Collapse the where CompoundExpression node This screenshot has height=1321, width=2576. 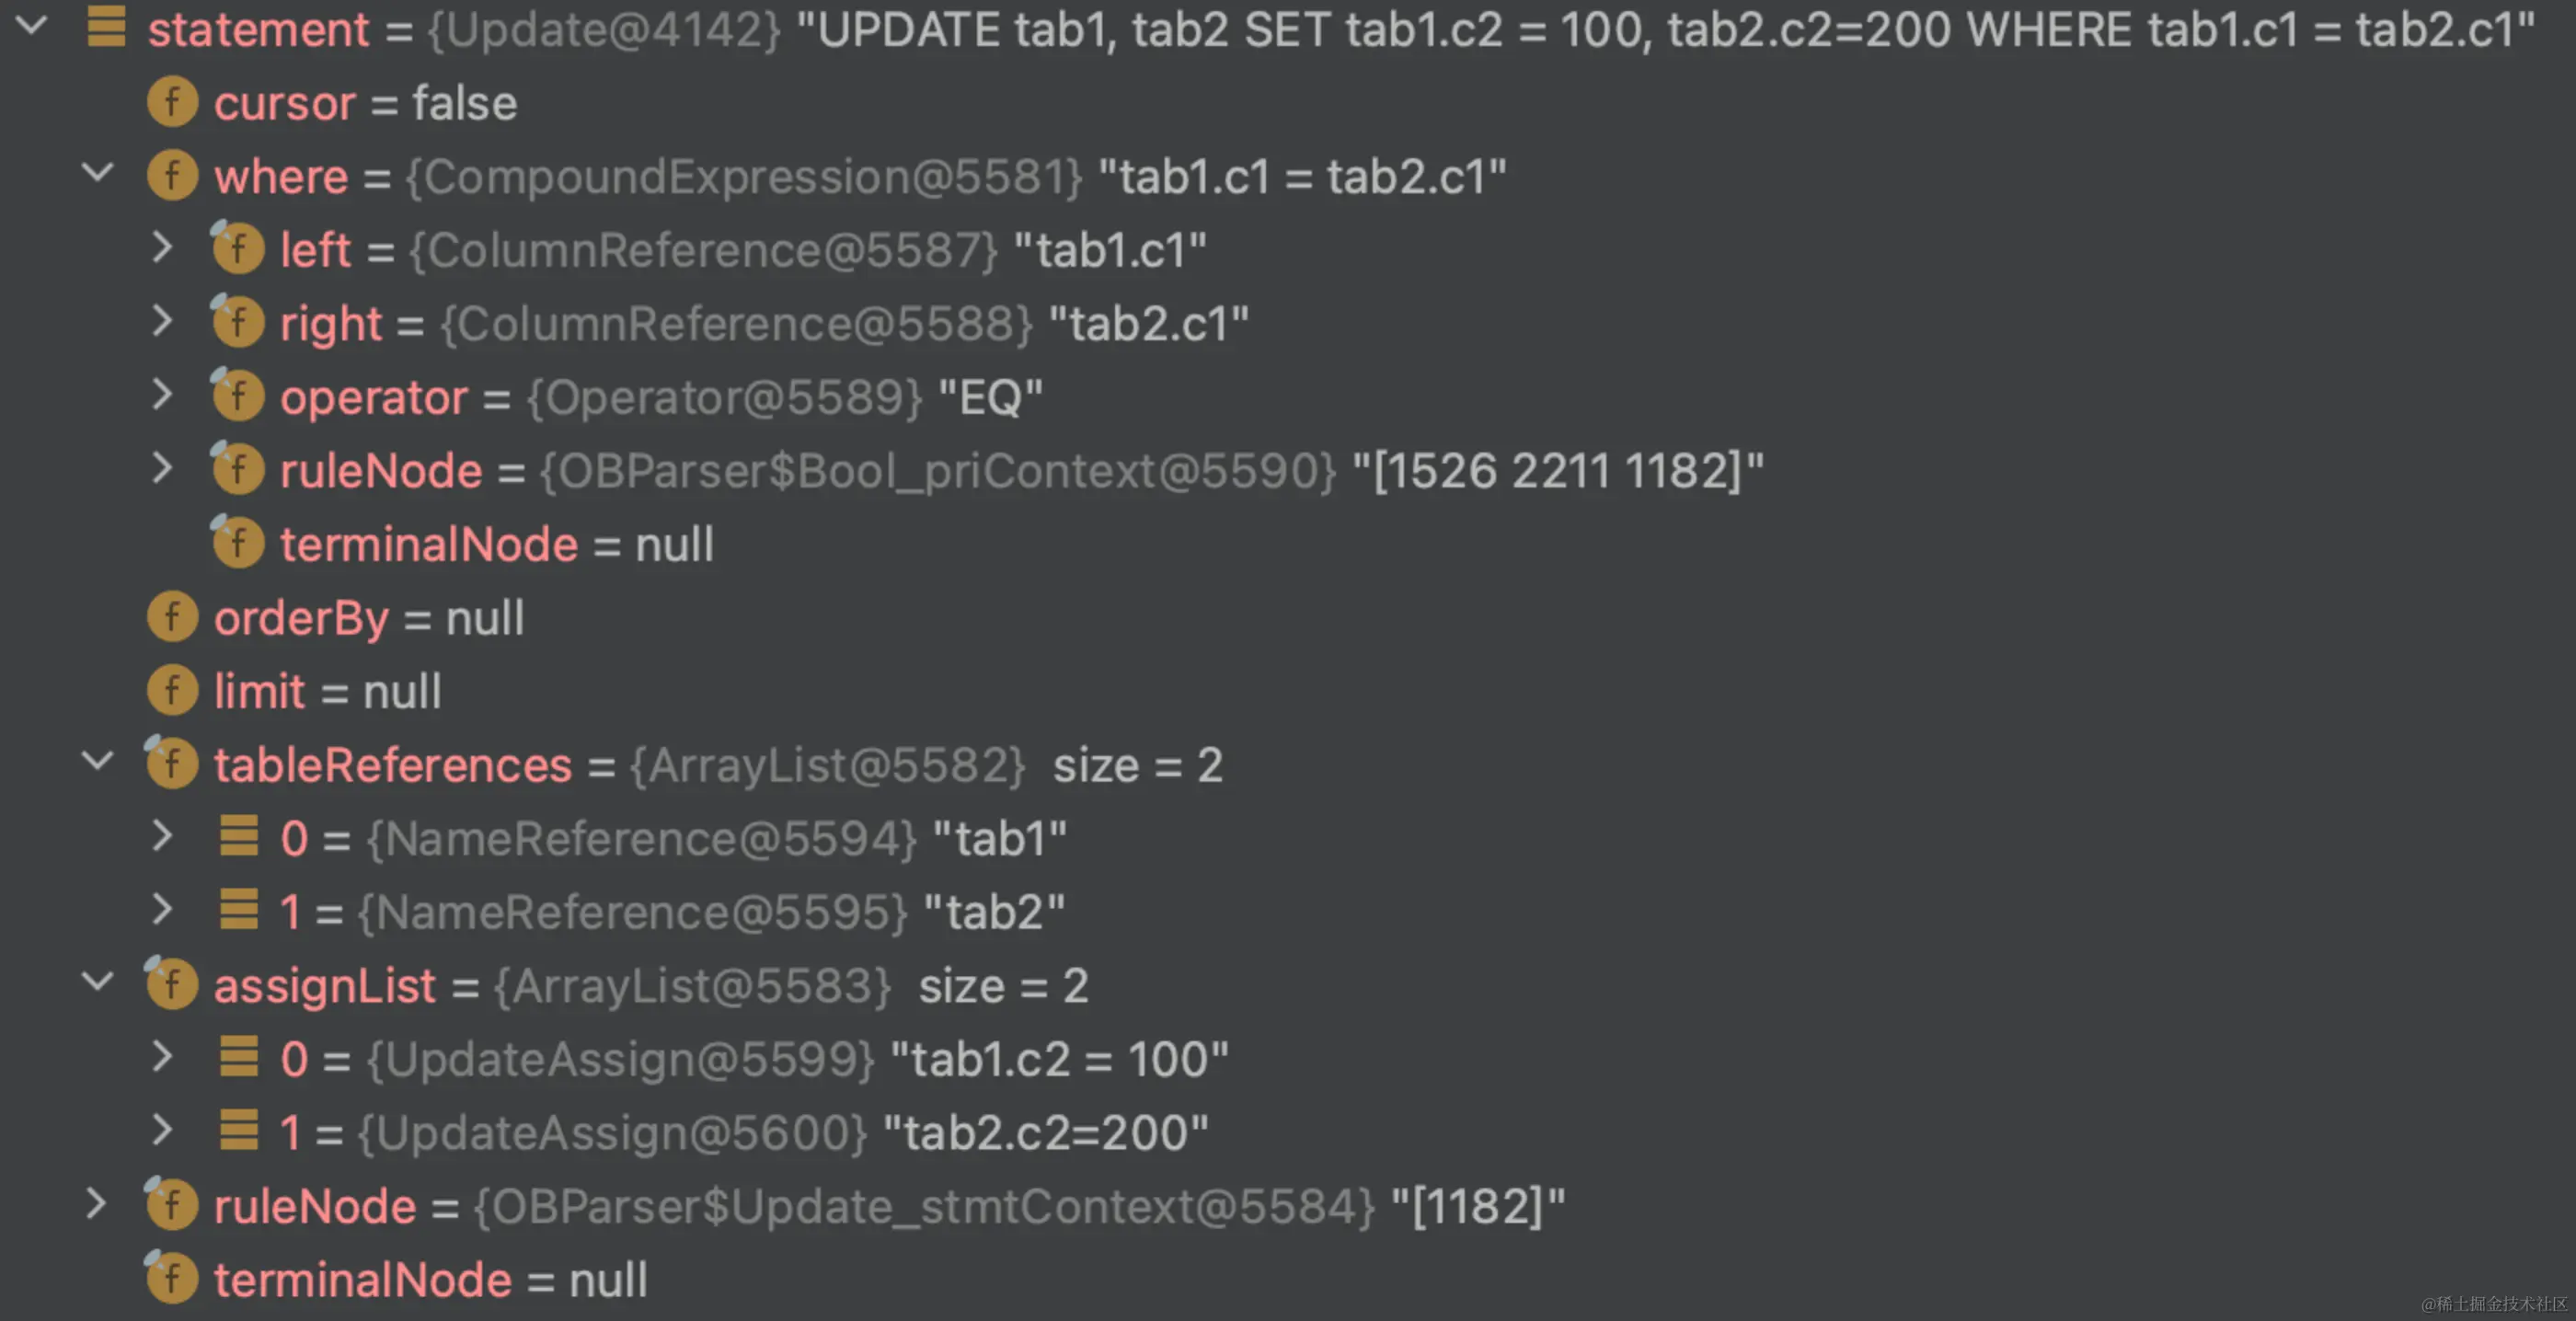click(97, 173)
